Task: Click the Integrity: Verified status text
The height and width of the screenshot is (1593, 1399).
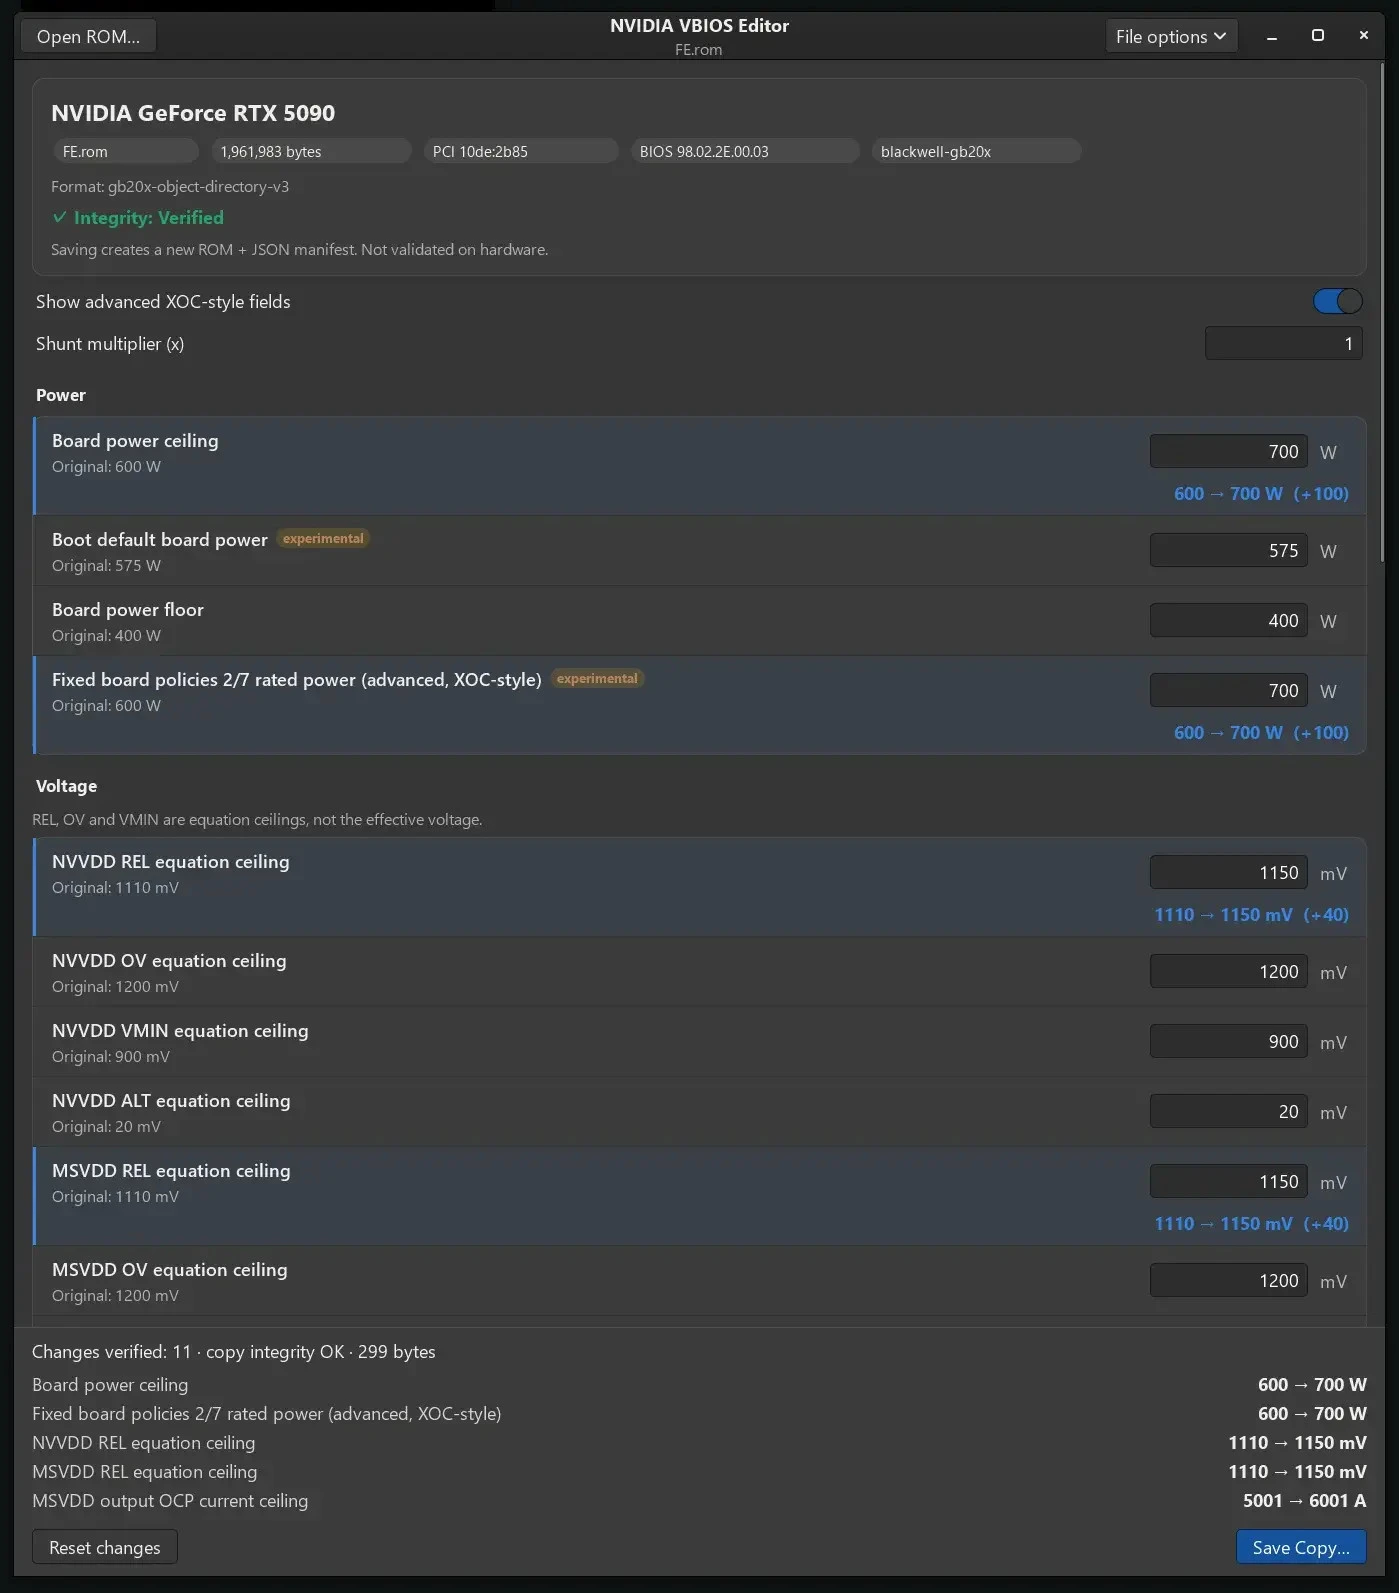Action: pos(138,218)
